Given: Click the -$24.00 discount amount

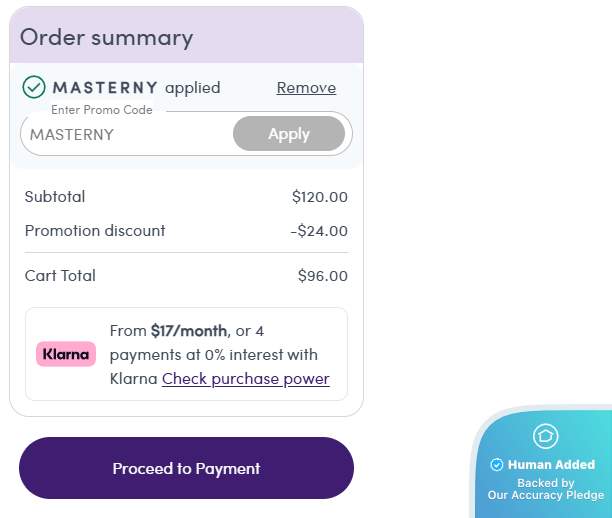Looking at the screenshot, I should (x=319, y=231).
